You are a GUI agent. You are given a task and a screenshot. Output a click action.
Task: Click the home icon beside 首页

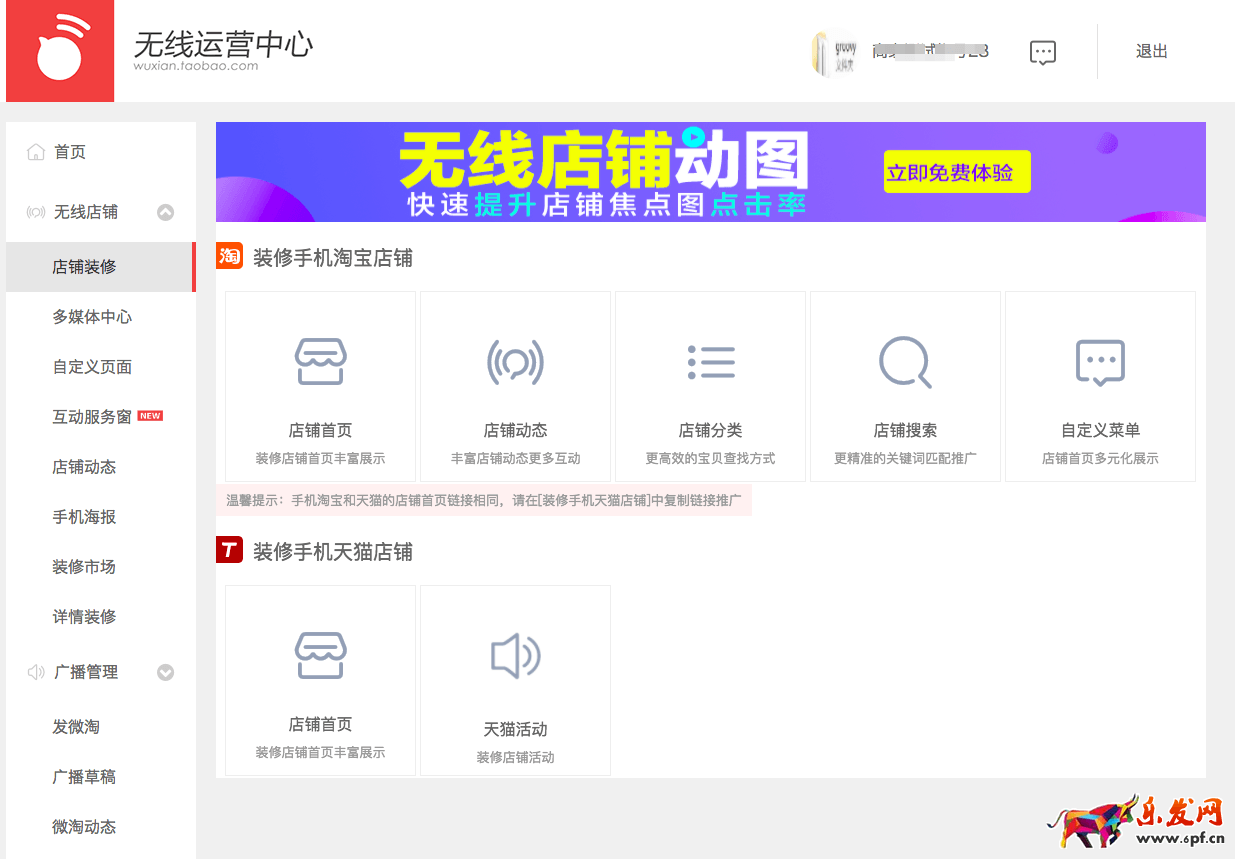click(x=36, y=152)
